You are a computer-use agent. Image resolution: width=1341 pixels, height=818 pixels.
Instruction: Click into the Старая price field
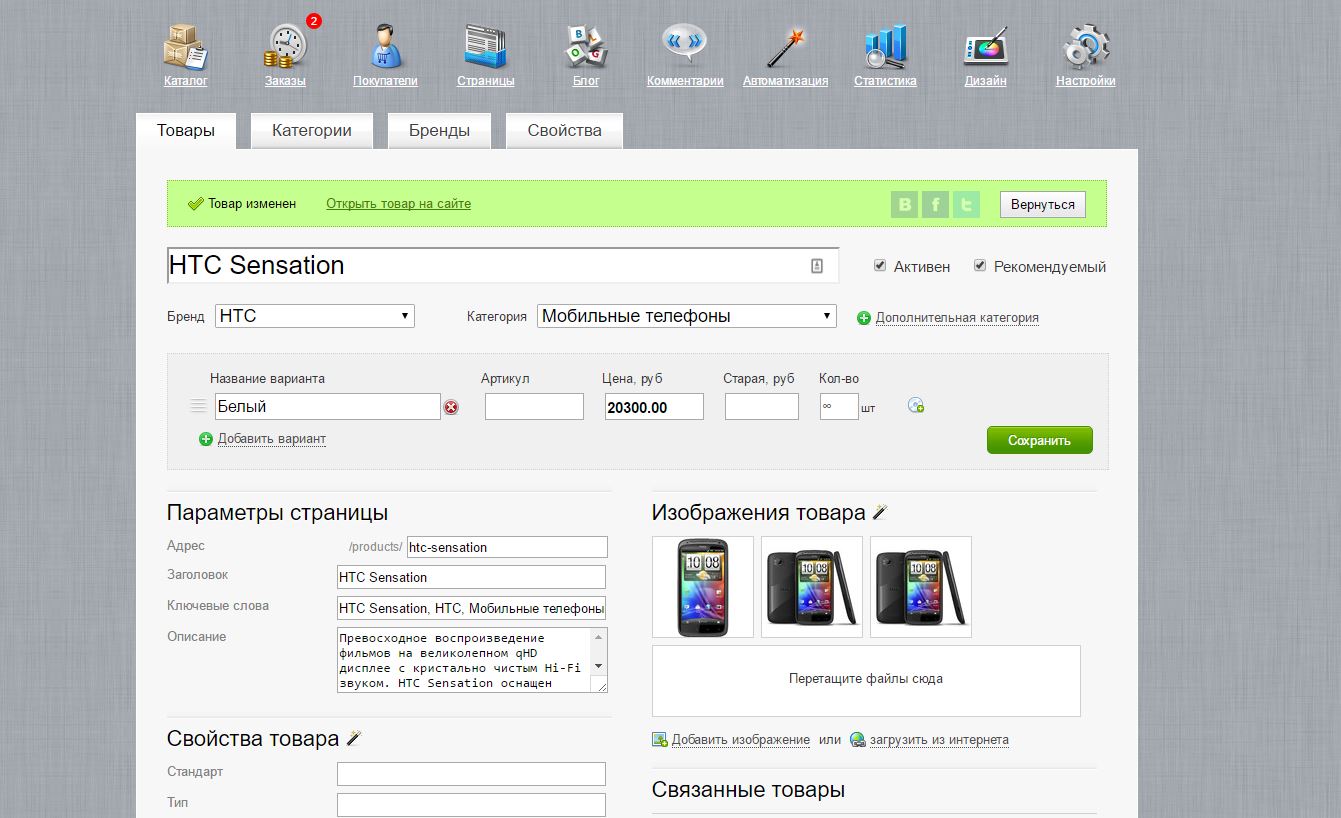tap(762, 406)
